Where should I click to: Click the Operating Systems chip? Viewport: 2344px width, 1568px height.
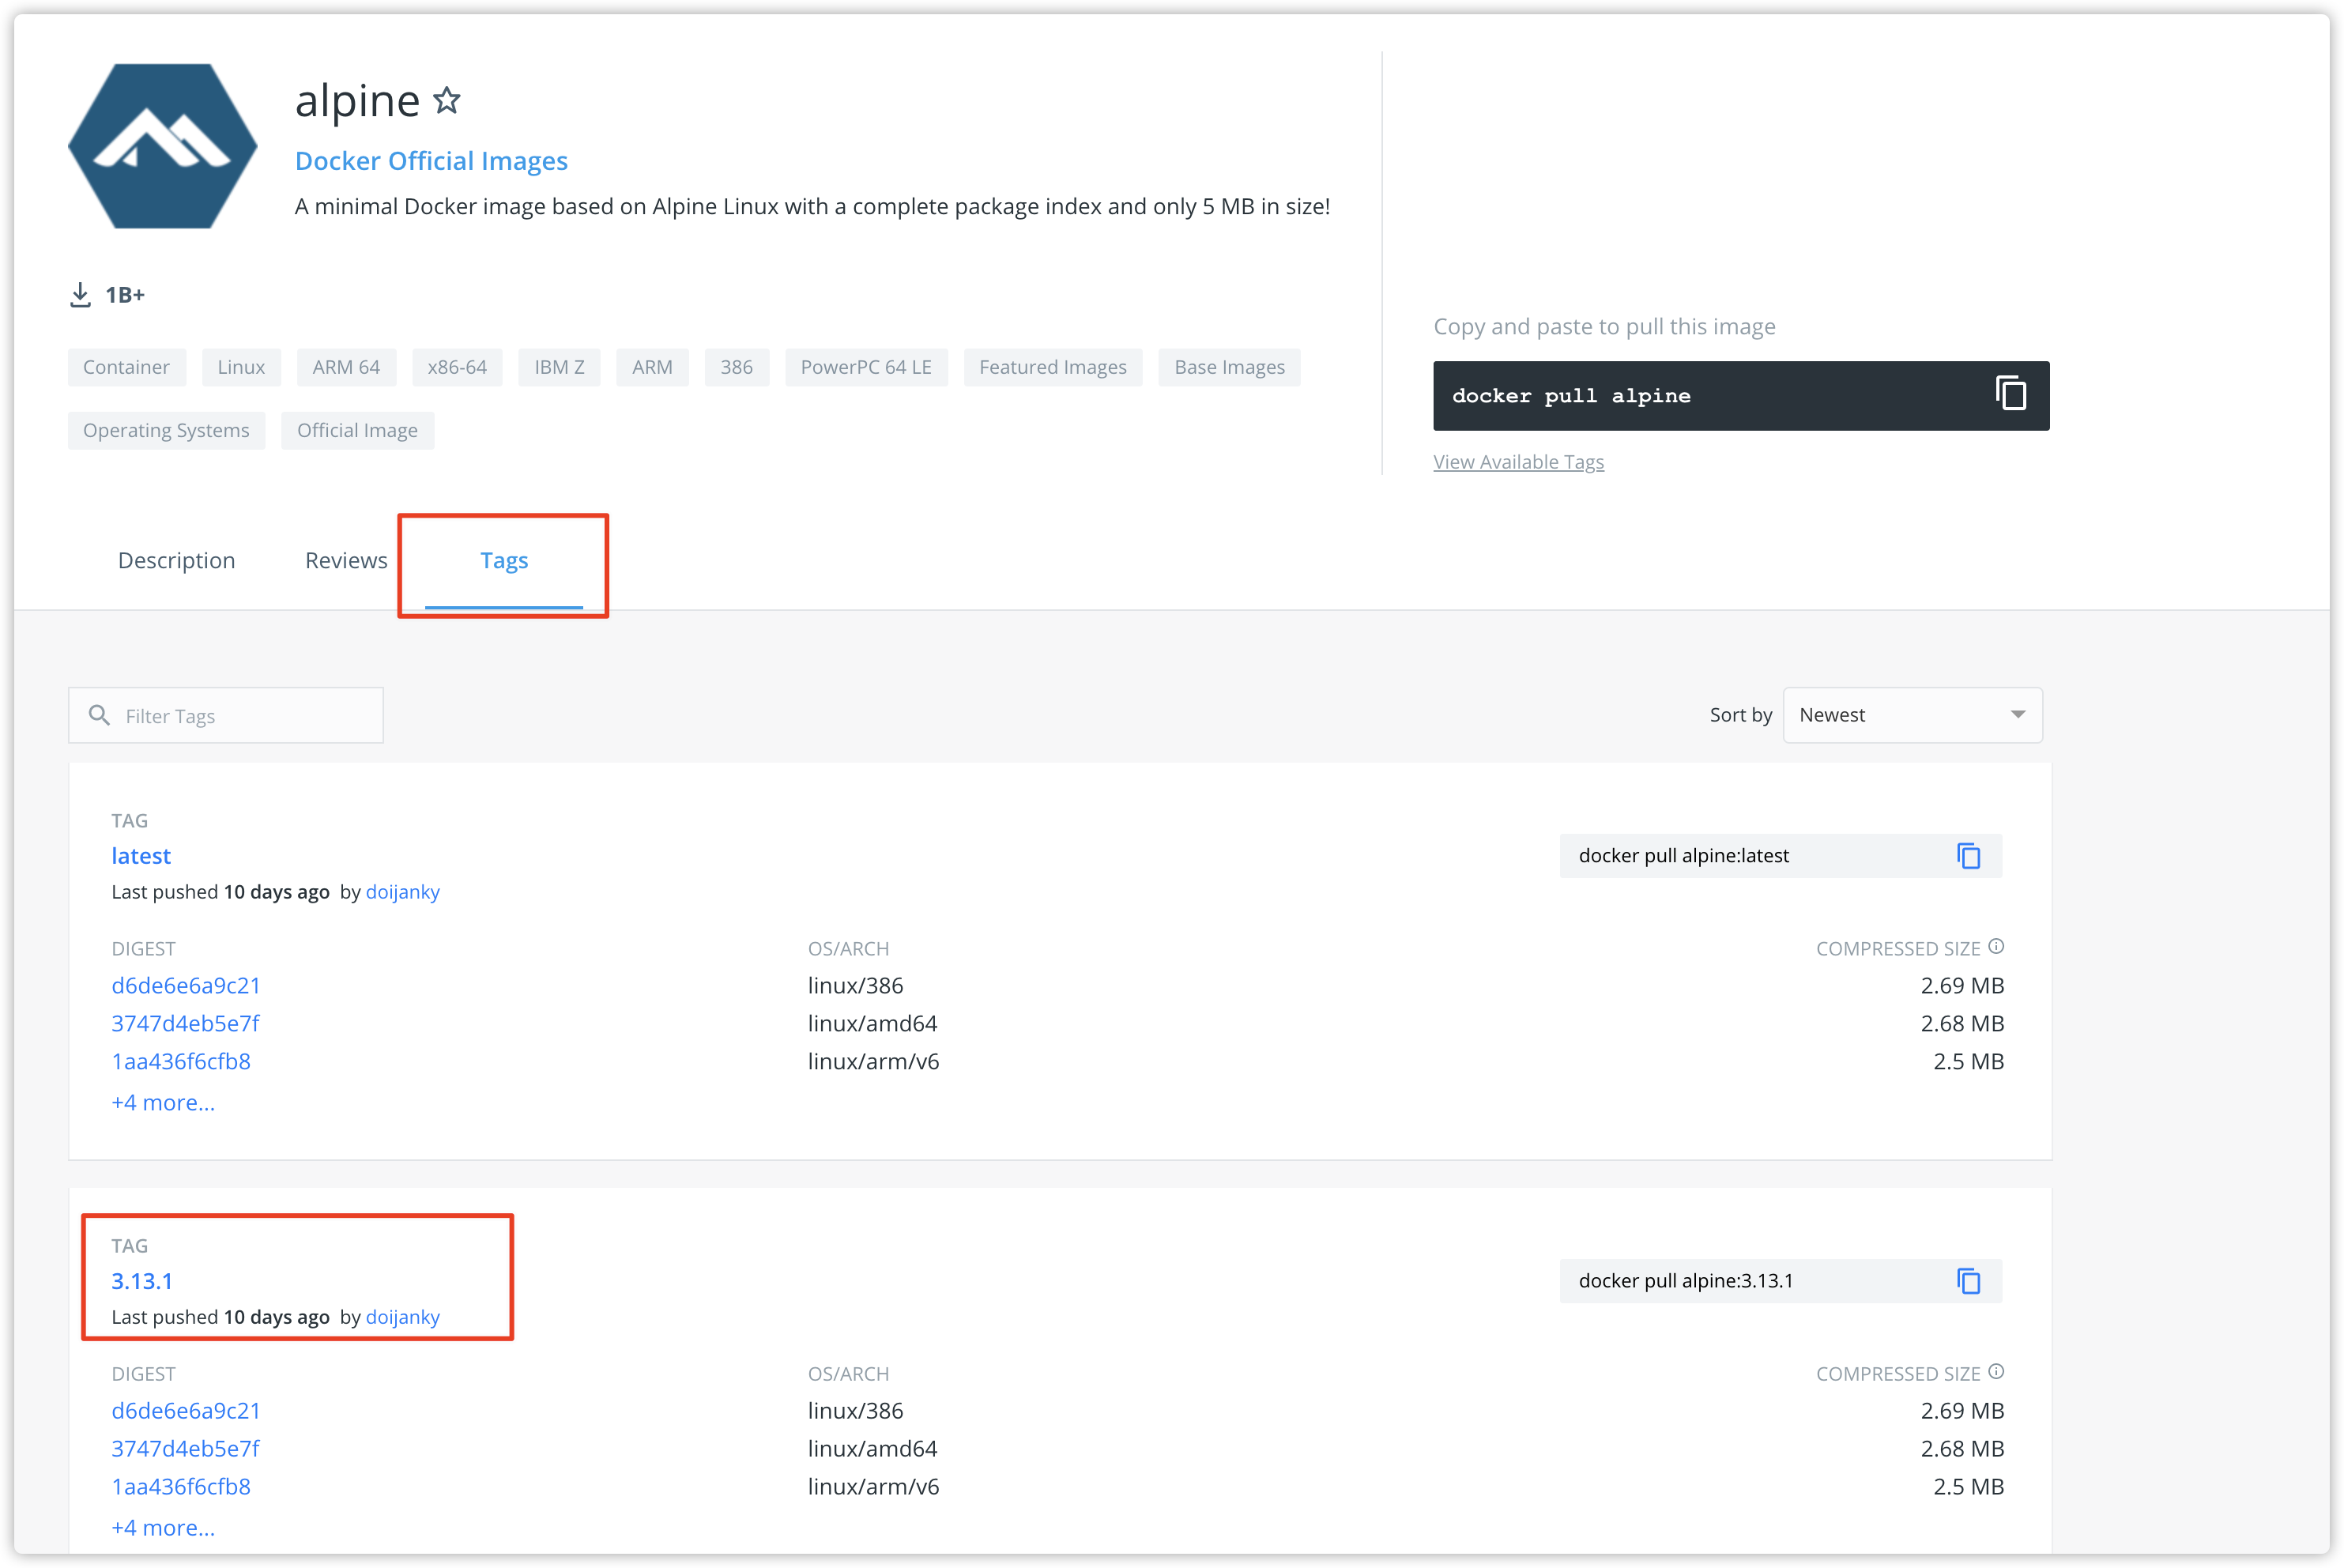click(166, 430)
